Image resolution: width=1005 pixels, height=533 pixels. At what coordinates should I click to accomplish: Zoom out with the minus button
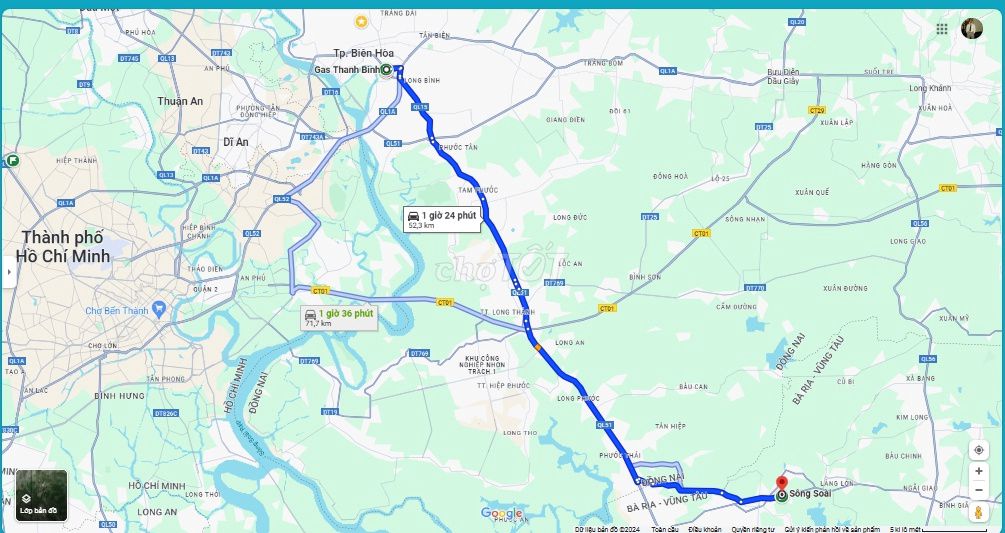pyautogui.click(x=979, y=490)
